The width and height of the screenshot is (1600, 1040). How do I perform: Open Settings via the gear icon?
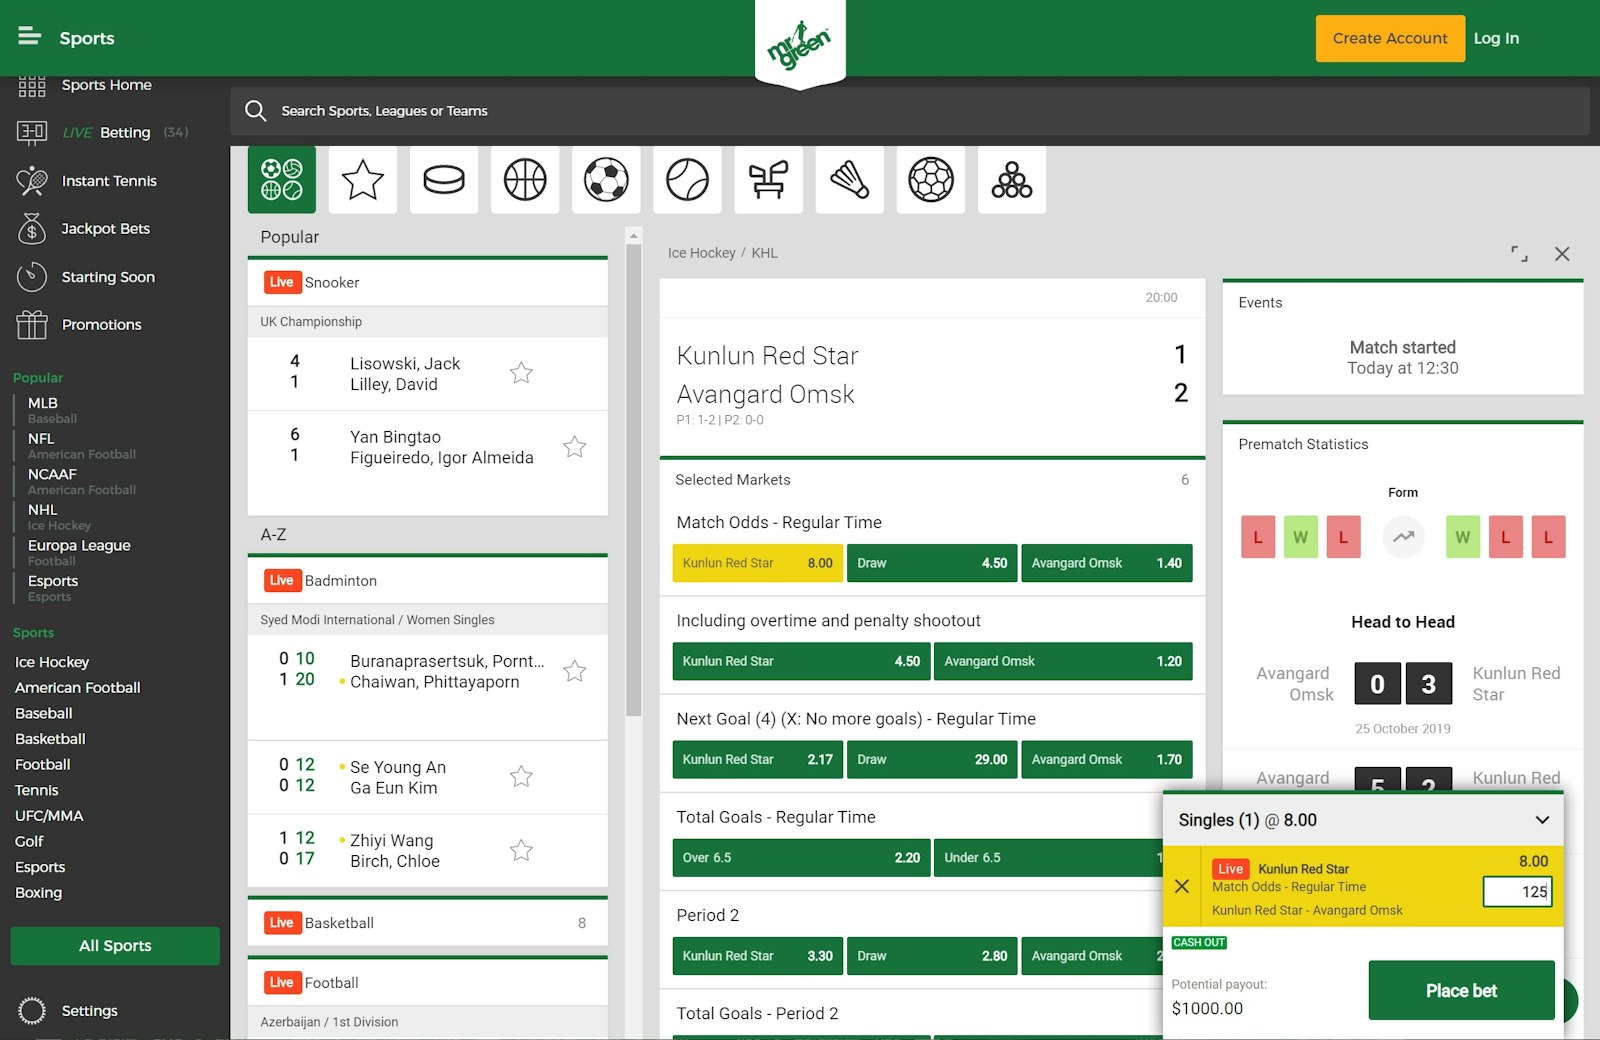click(x=31, y=1010)
